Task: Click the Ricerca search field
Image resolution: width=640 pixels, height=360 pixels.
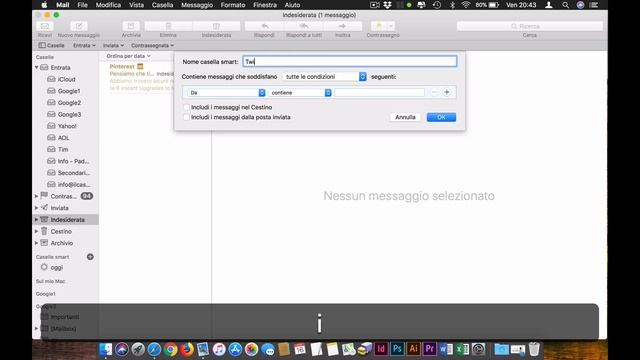Action: (530, 26)
